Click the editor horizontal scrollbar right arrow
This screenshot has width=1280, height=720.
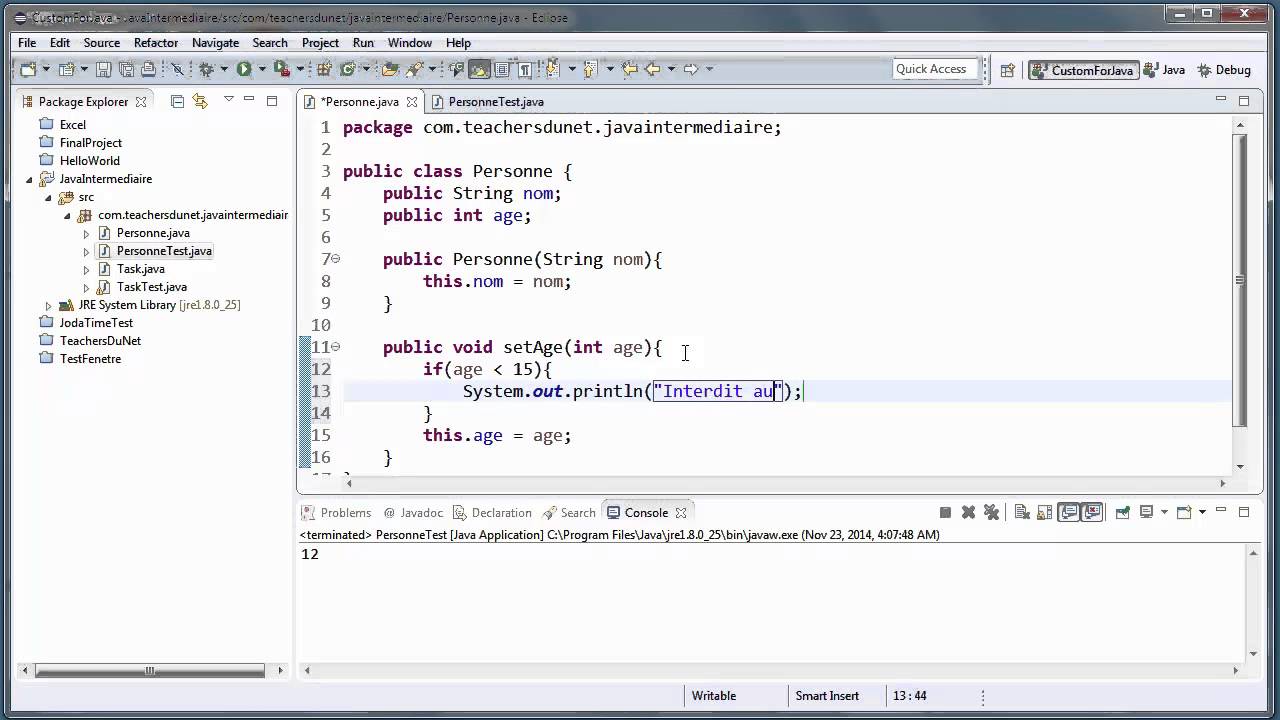(x=1222, y=484)
